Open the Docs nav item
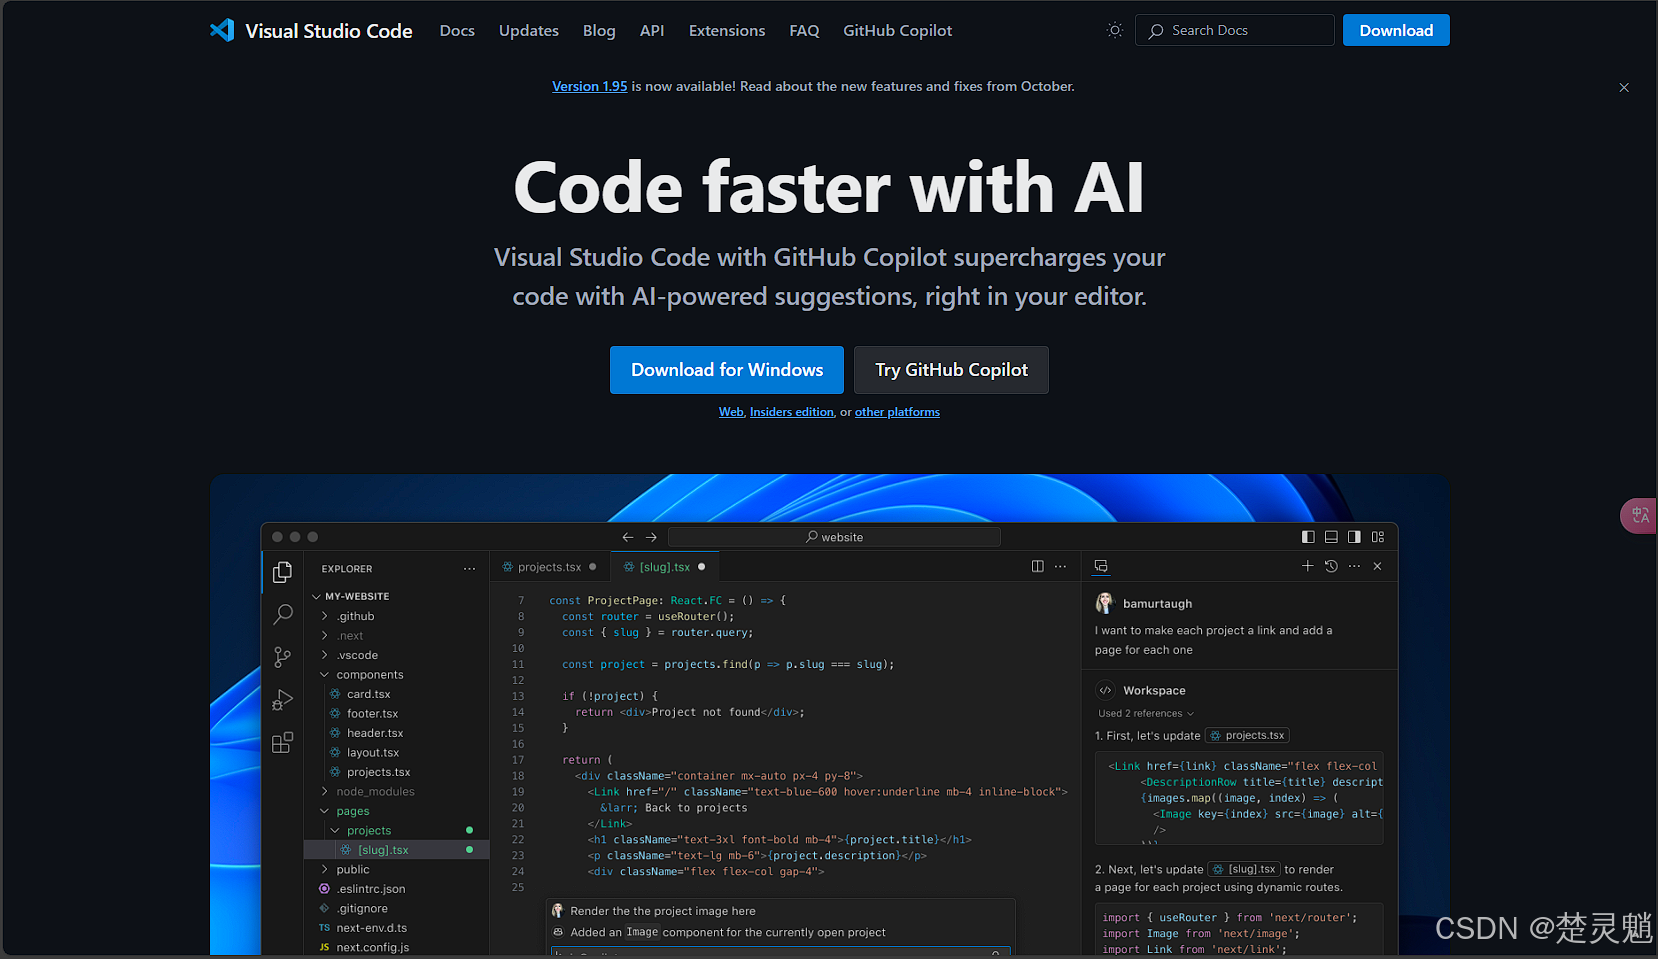 coord(457,31)
